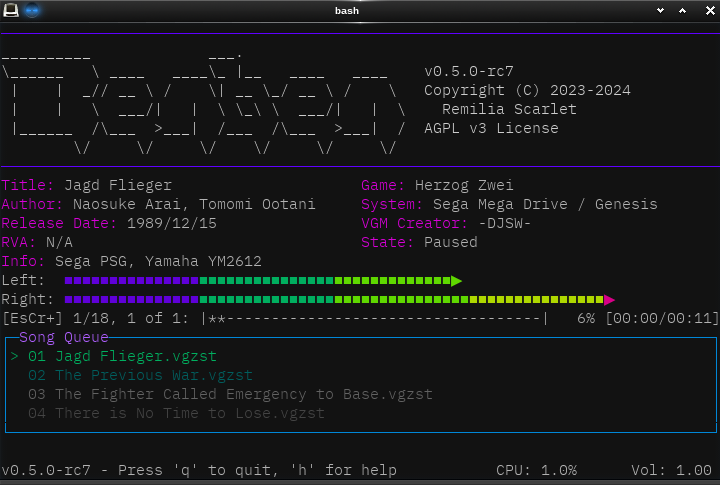The image size is (720, 485).
Task: Click the '[00:00/00:11]' time readout
Action: click(x=662, y=318)
